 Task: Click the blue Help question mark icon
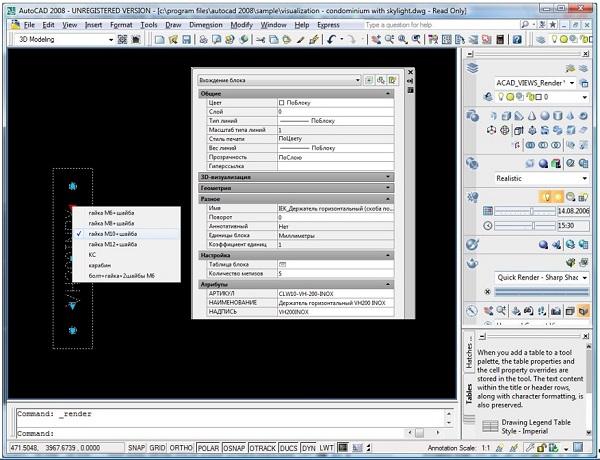pos(517,39)
